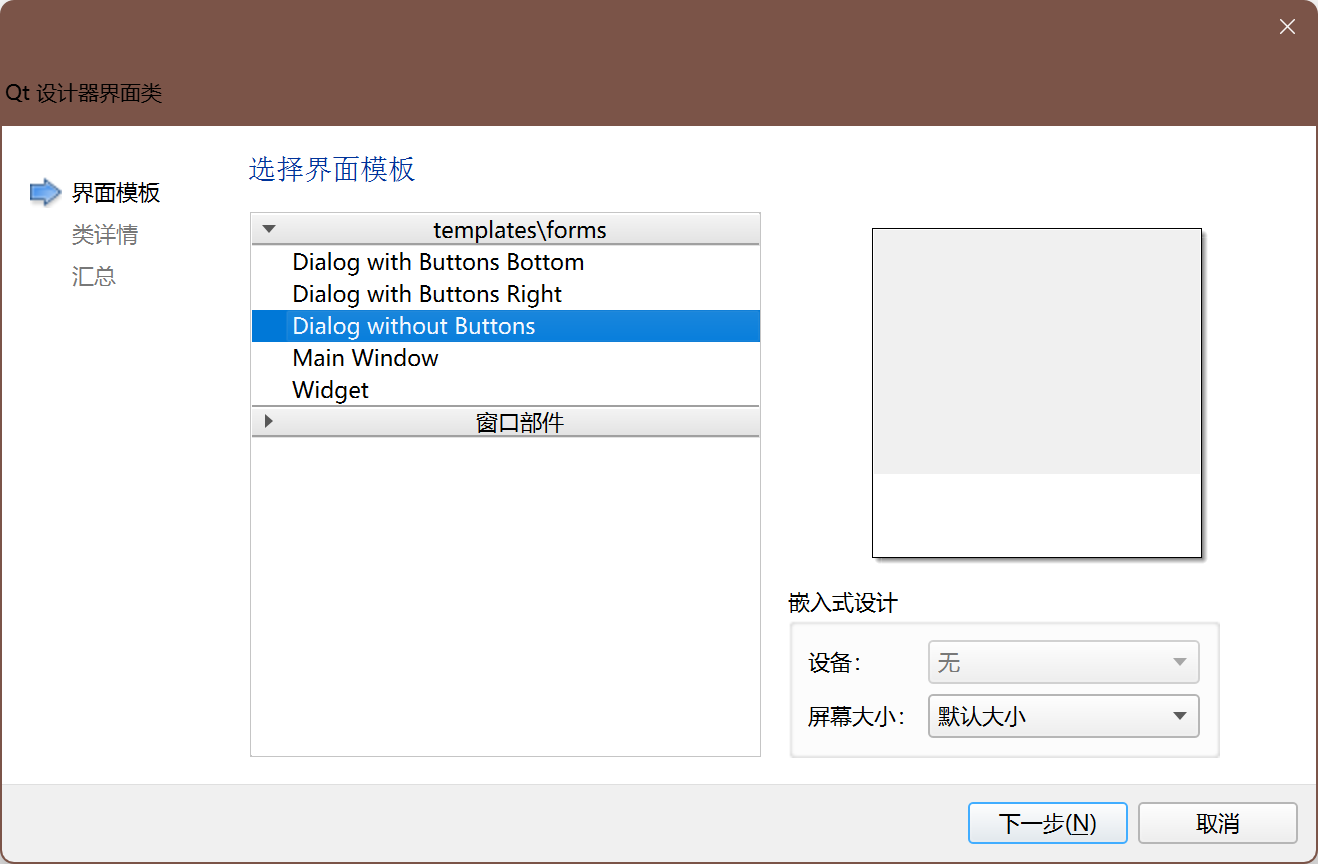Select the Dialog with Buttons Bottom template
The image size is (1318, 864).
coord(505,262)
